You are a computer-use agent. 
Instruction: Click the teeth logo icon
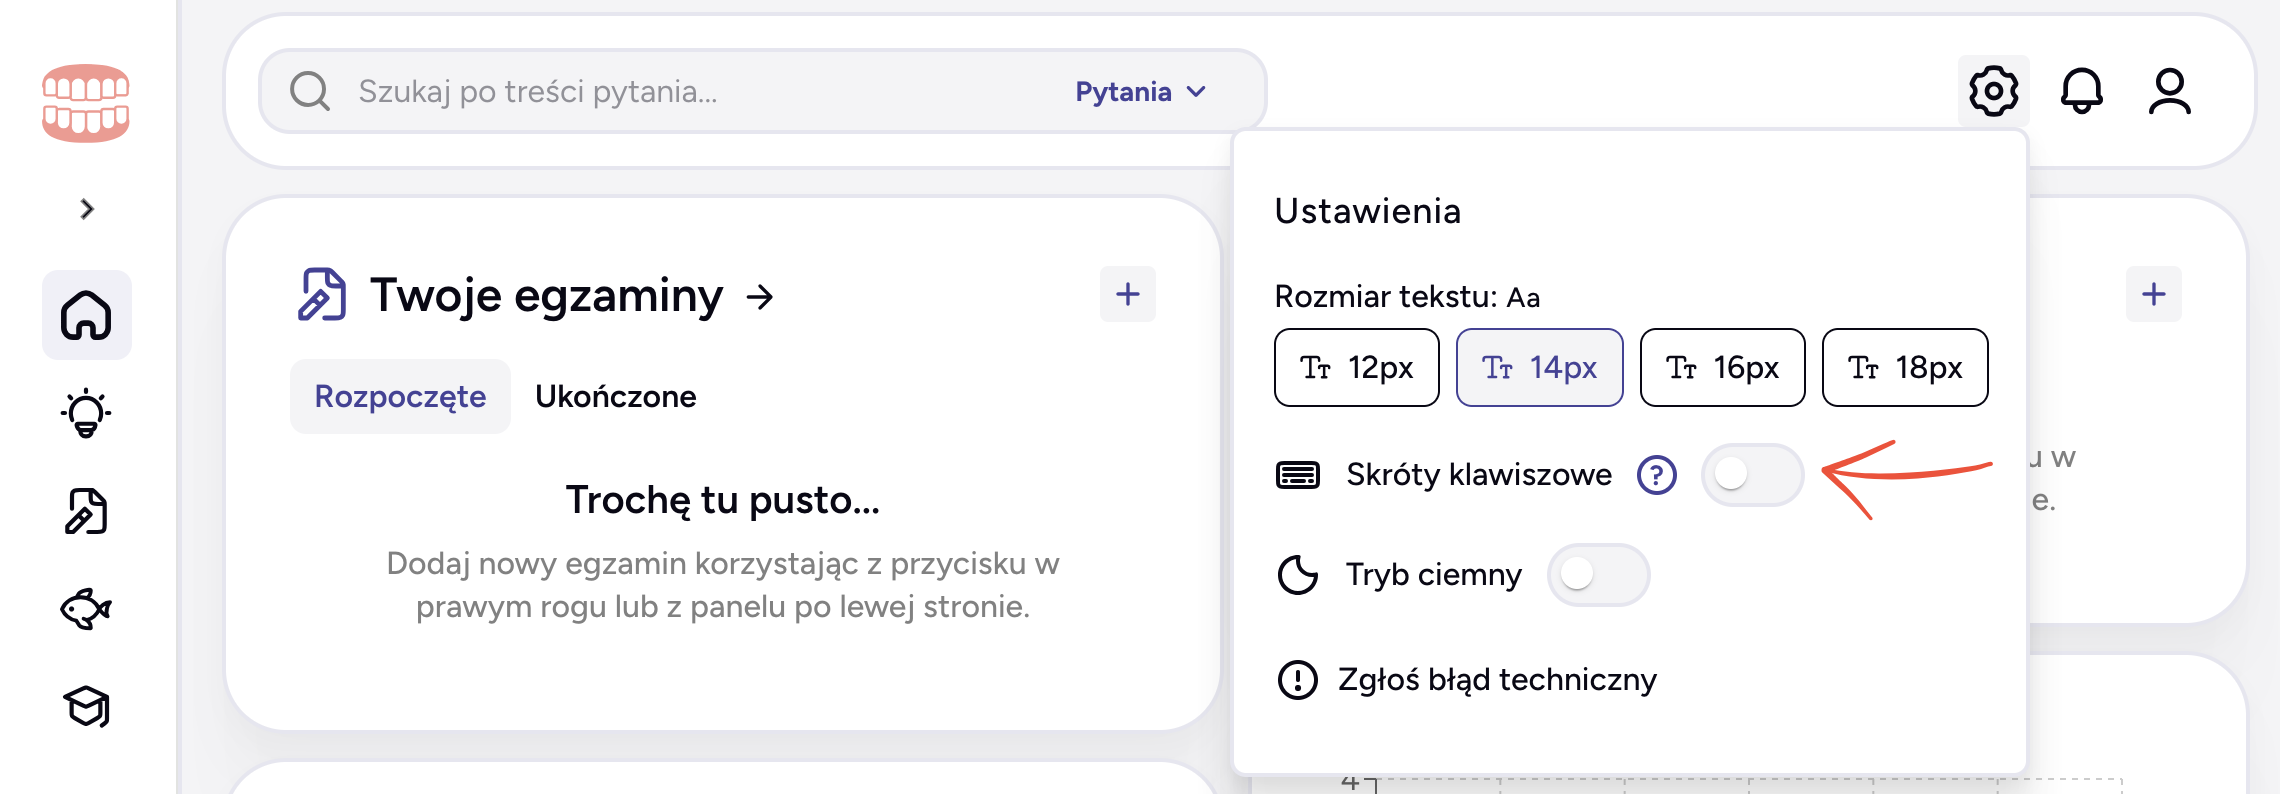click(x=86, y=103)
